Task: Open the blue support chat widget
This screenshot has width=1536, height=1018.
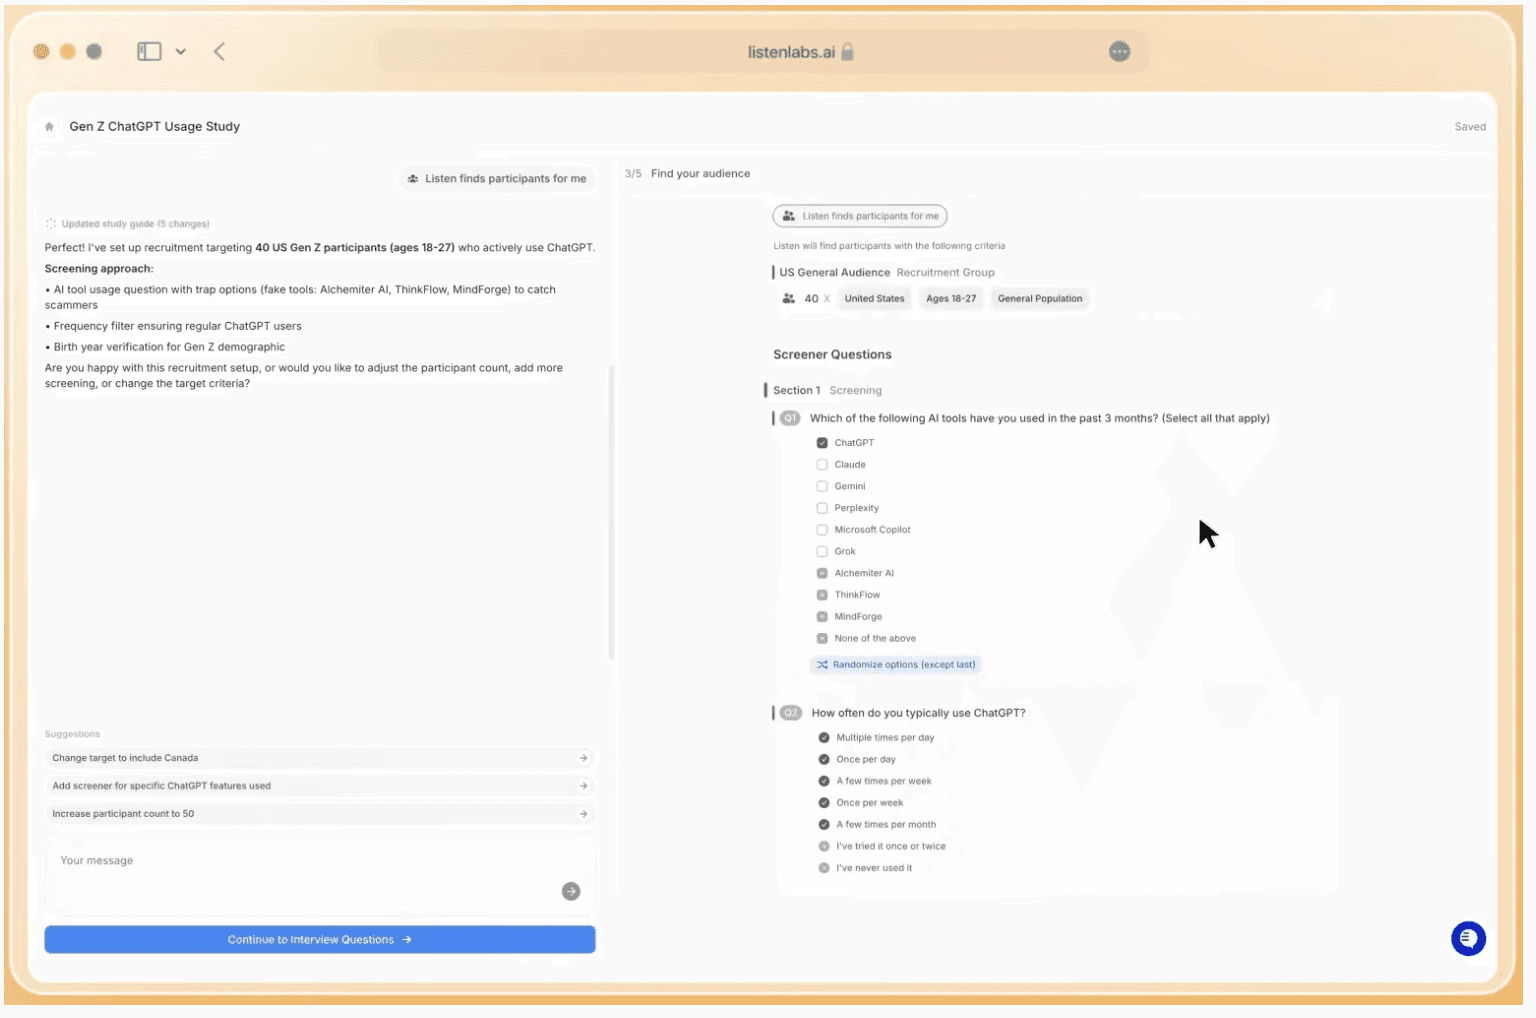Action: [1468, 939]
